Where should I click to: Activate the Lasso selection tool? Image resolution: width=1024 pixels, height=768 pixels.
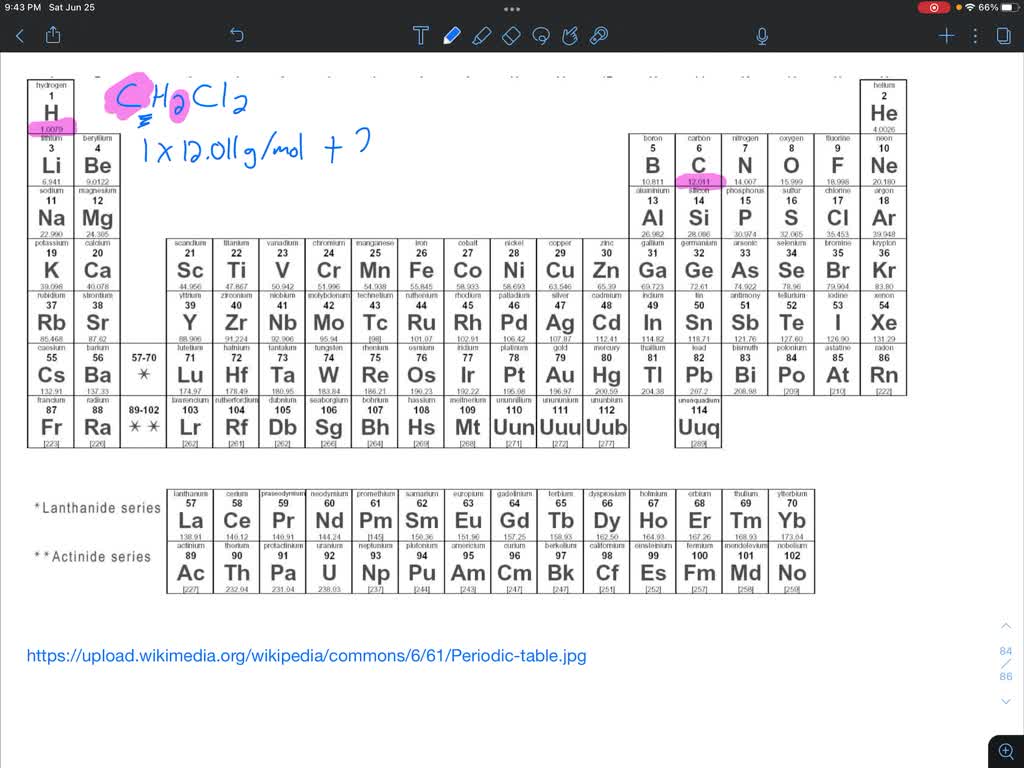(x=541, y=36)
